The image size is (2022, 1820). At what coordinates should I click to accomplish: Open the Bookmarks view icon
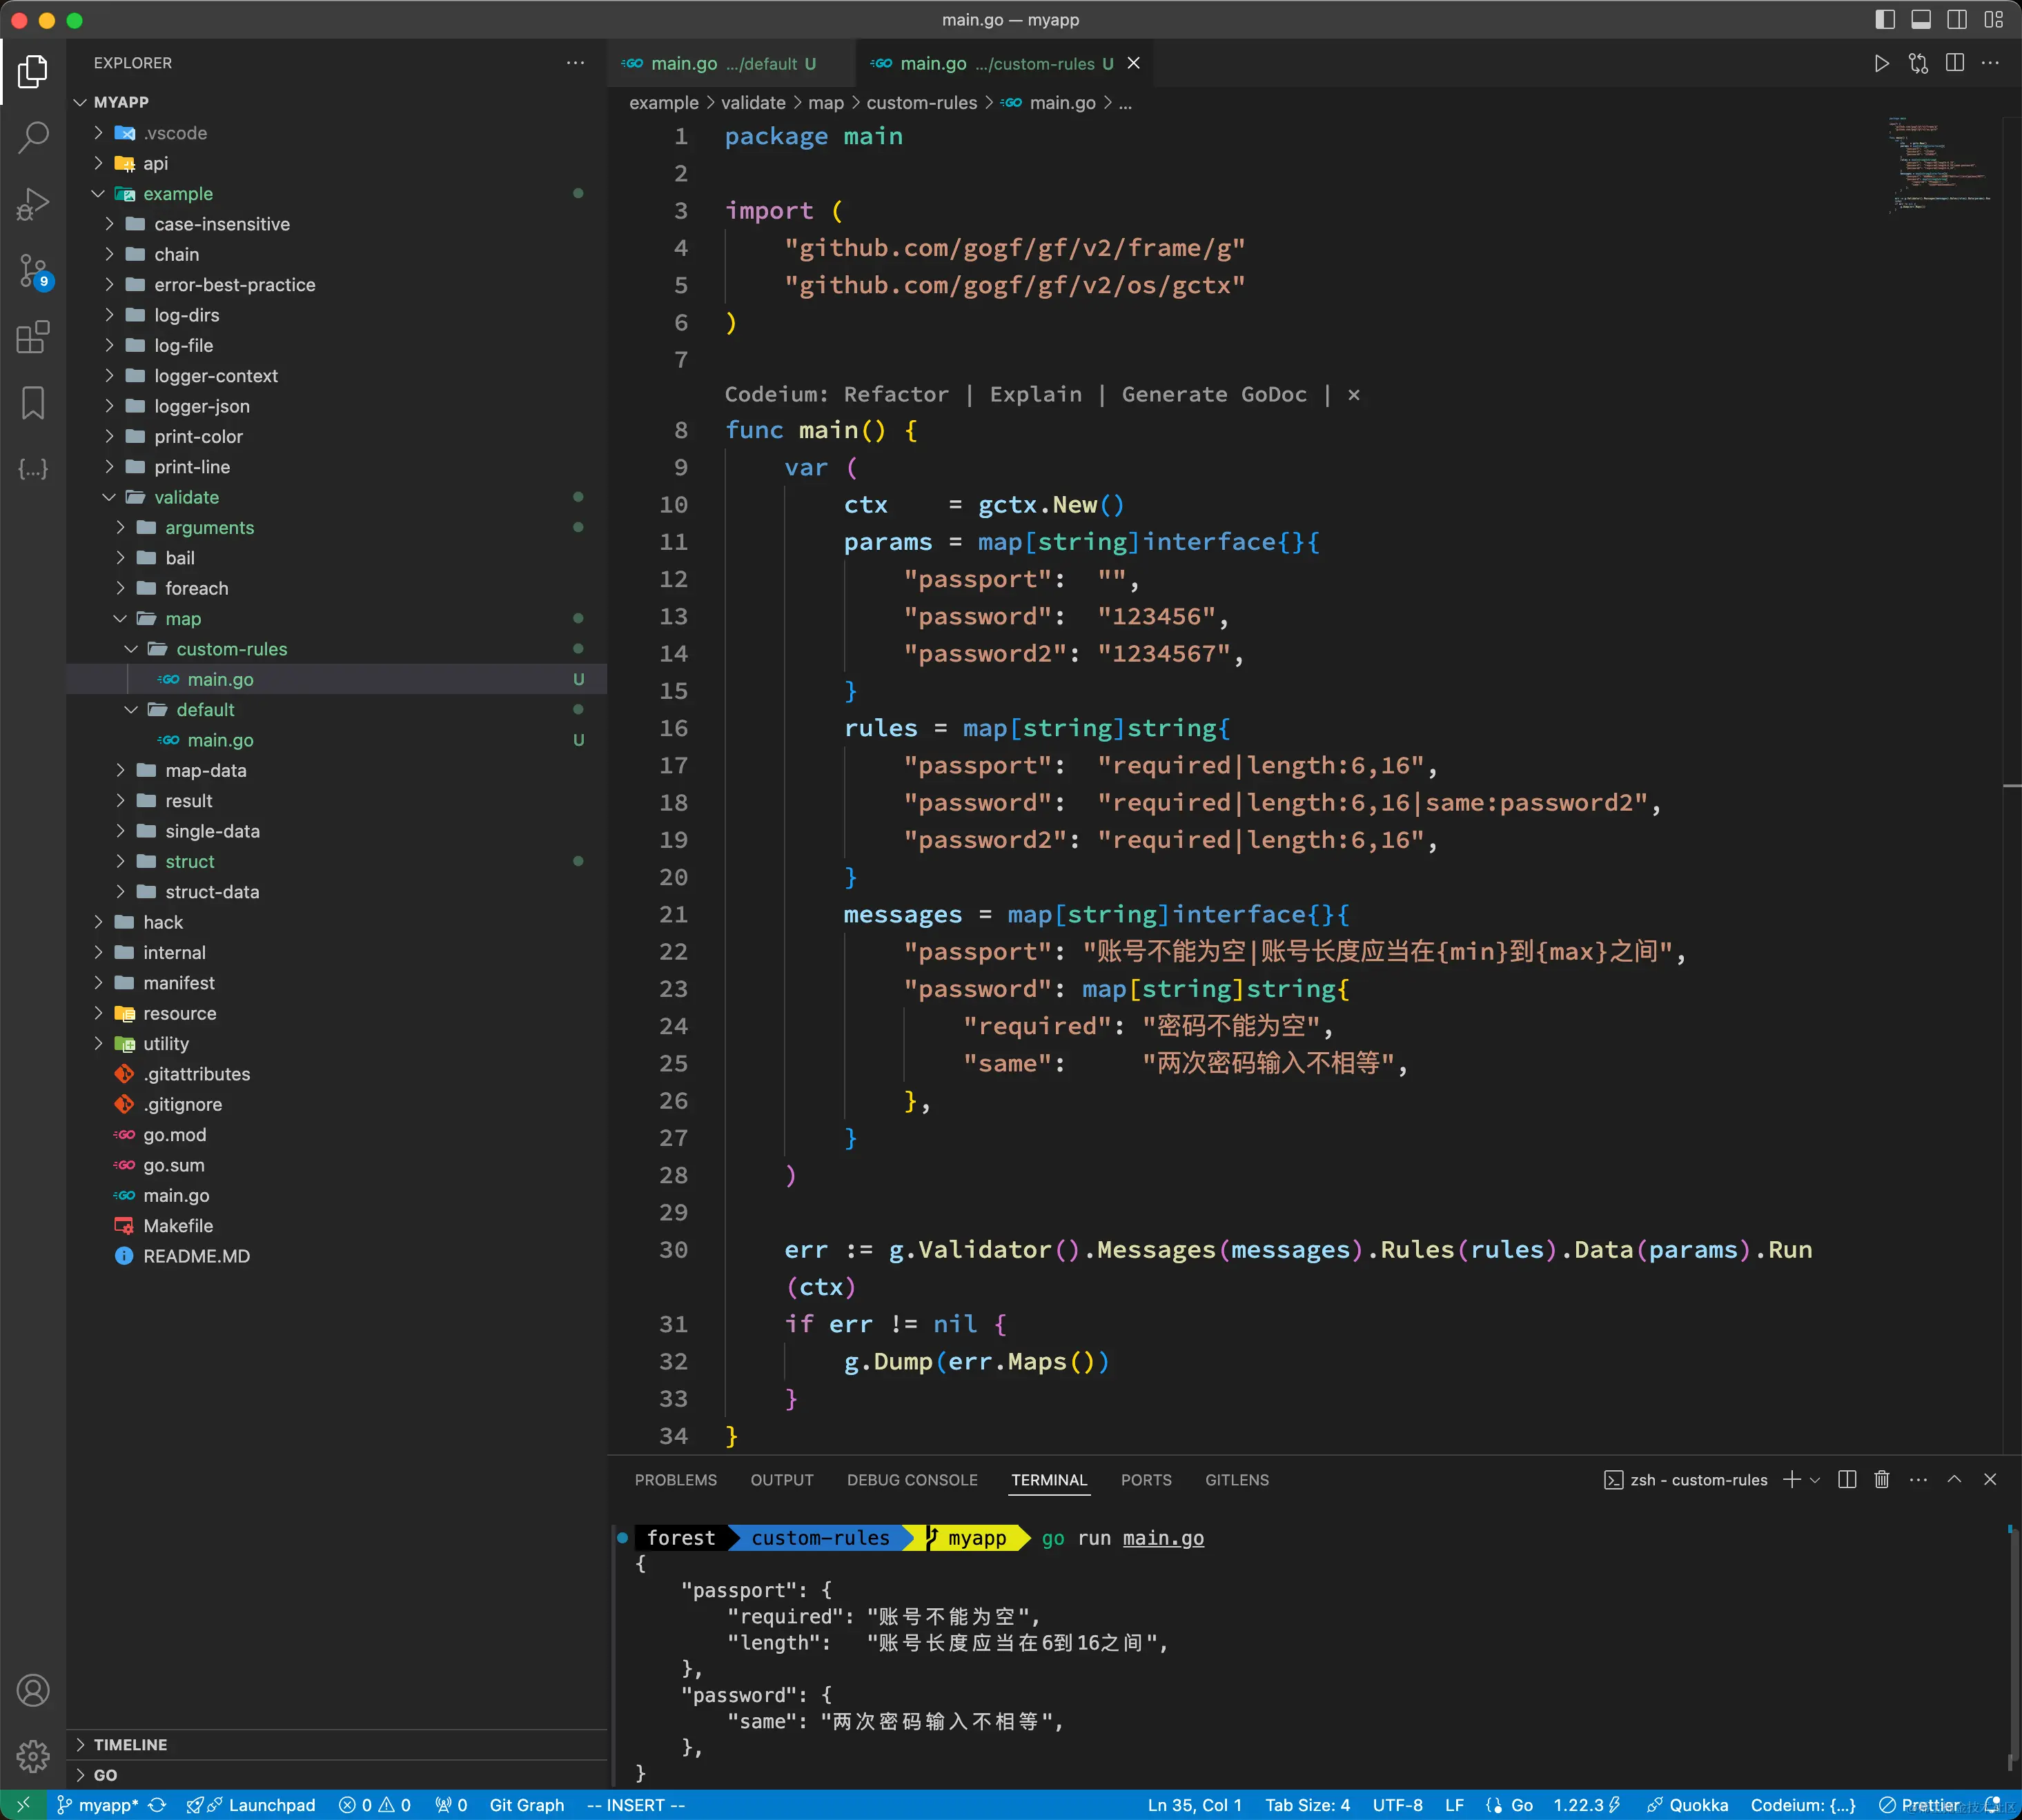pos(33,403)
